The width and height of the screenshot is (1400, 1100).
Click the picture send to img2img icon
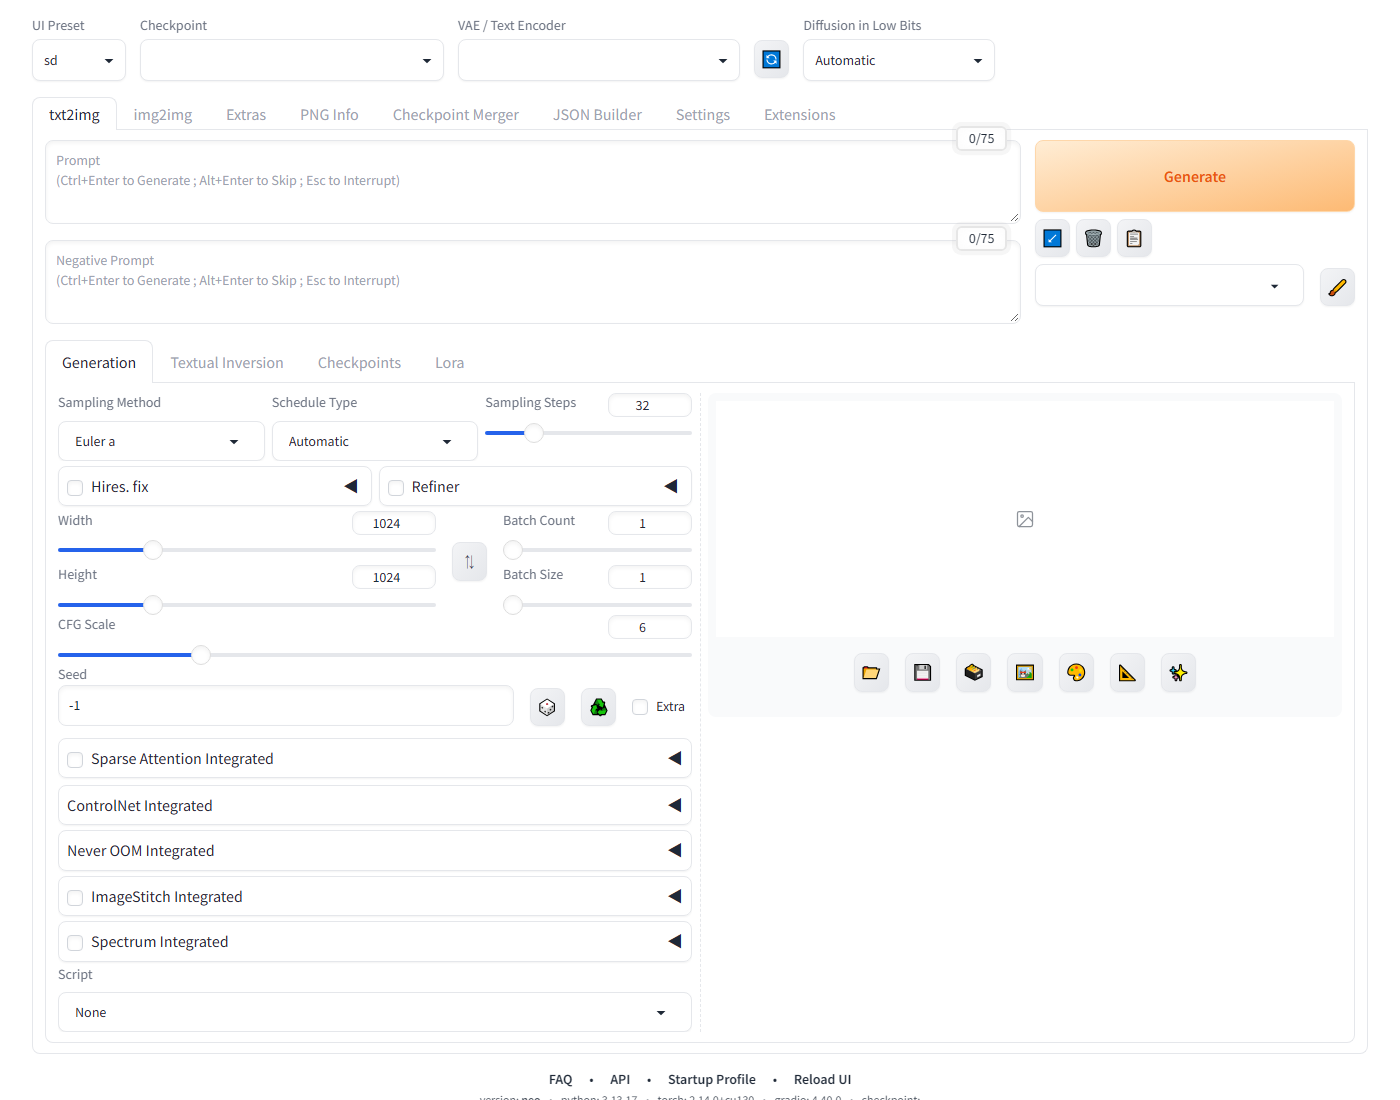[x=1025, y=673]
